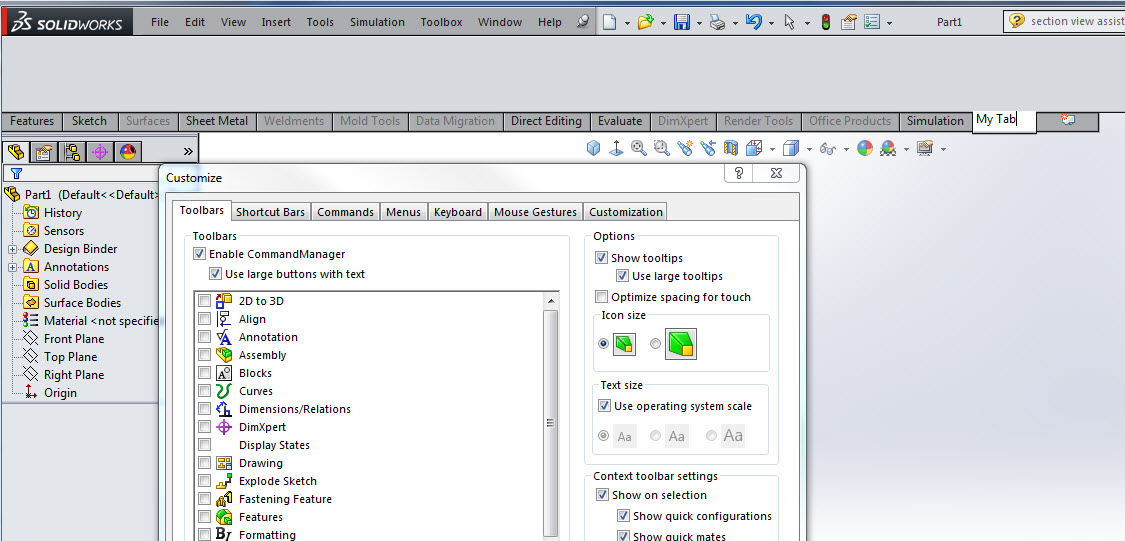Switch to the Sketch CommandManager tab
1125x541 pixels.
point(89,121)
